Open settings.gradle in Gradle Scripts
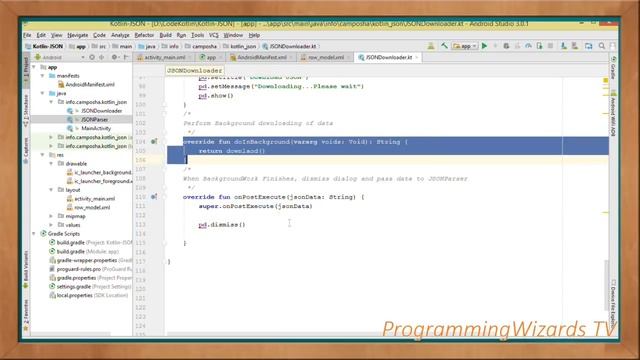 [73, 287]
